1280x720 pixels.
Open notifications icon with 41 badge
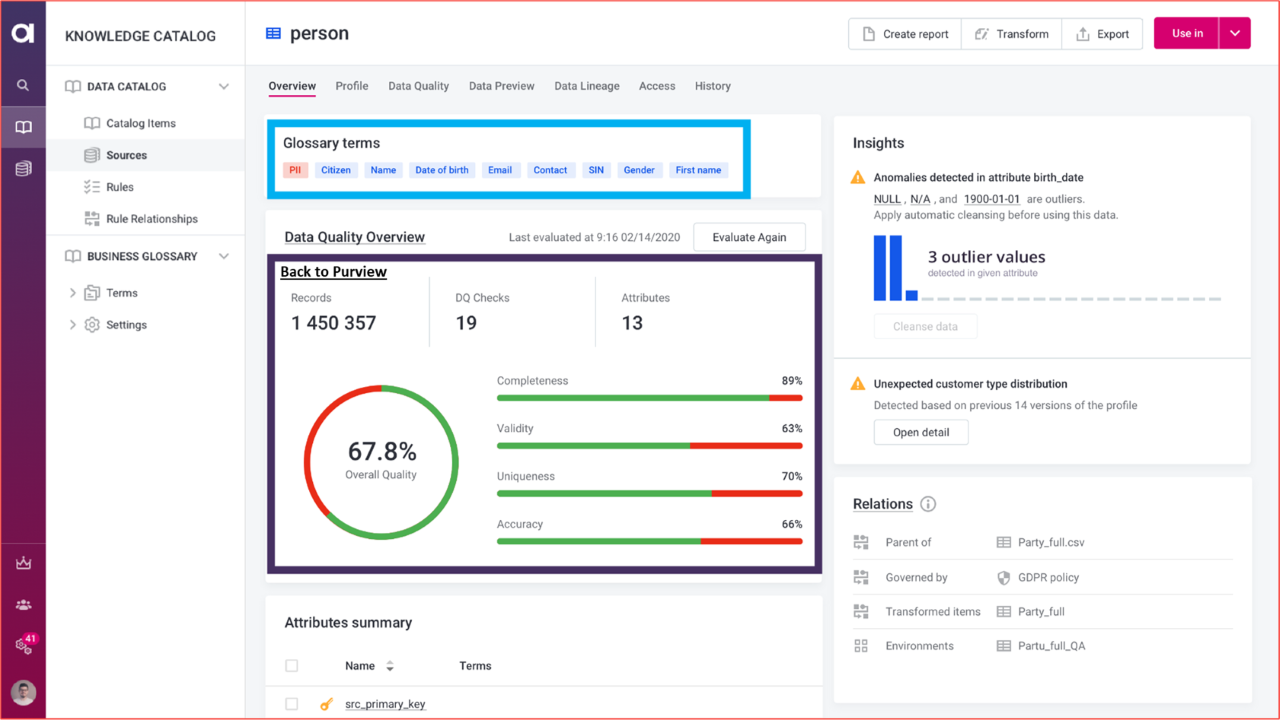[25, 644]
